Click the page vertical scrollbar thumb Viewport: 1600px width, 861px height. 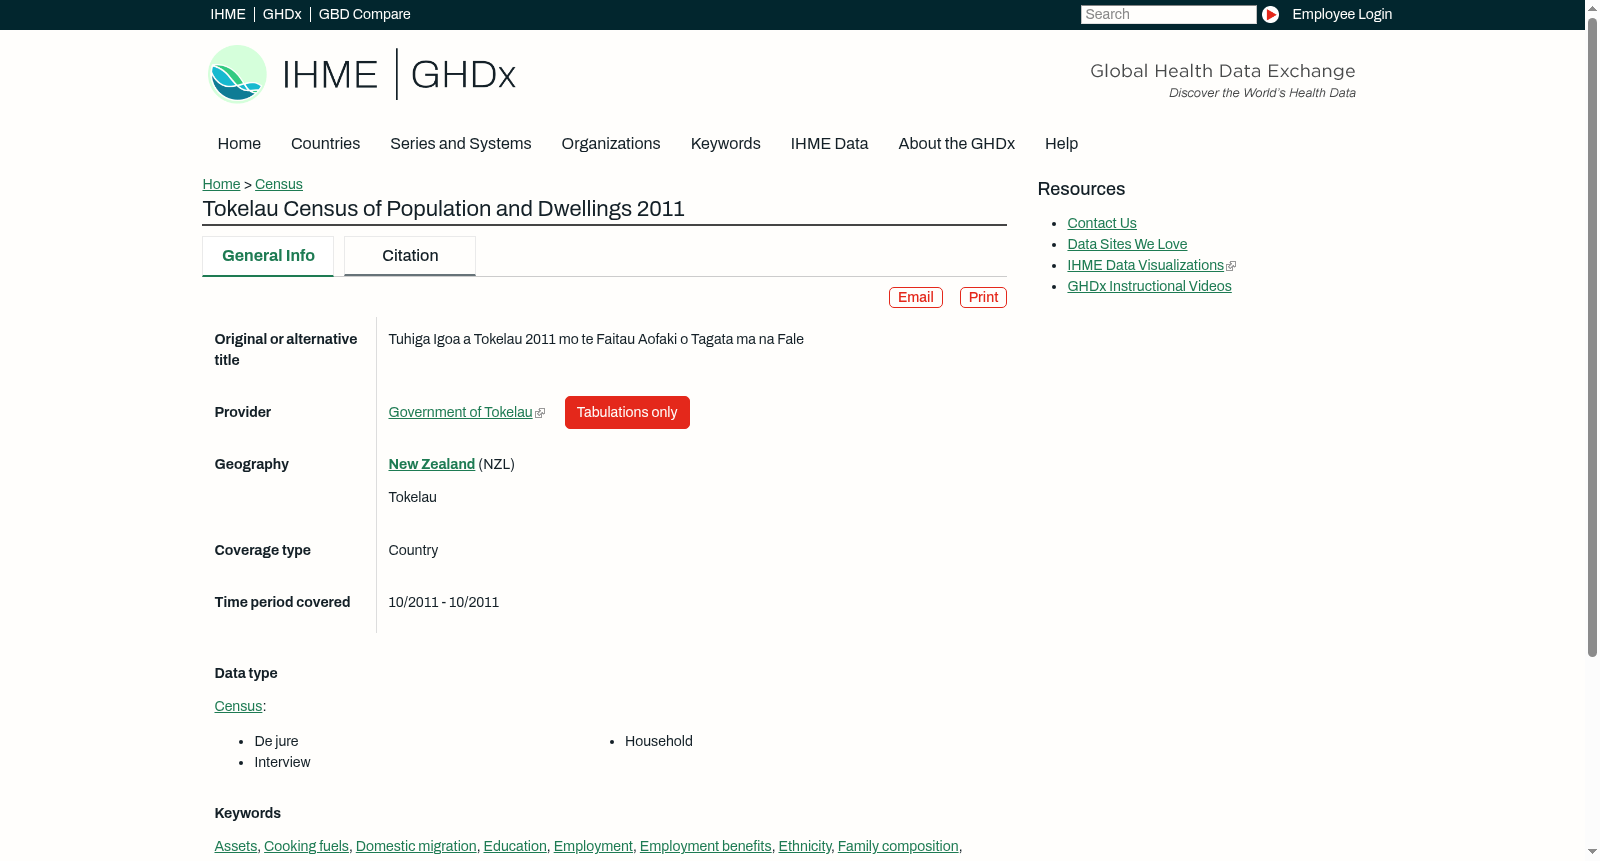pyautogui.click(x=1592, y=336)
